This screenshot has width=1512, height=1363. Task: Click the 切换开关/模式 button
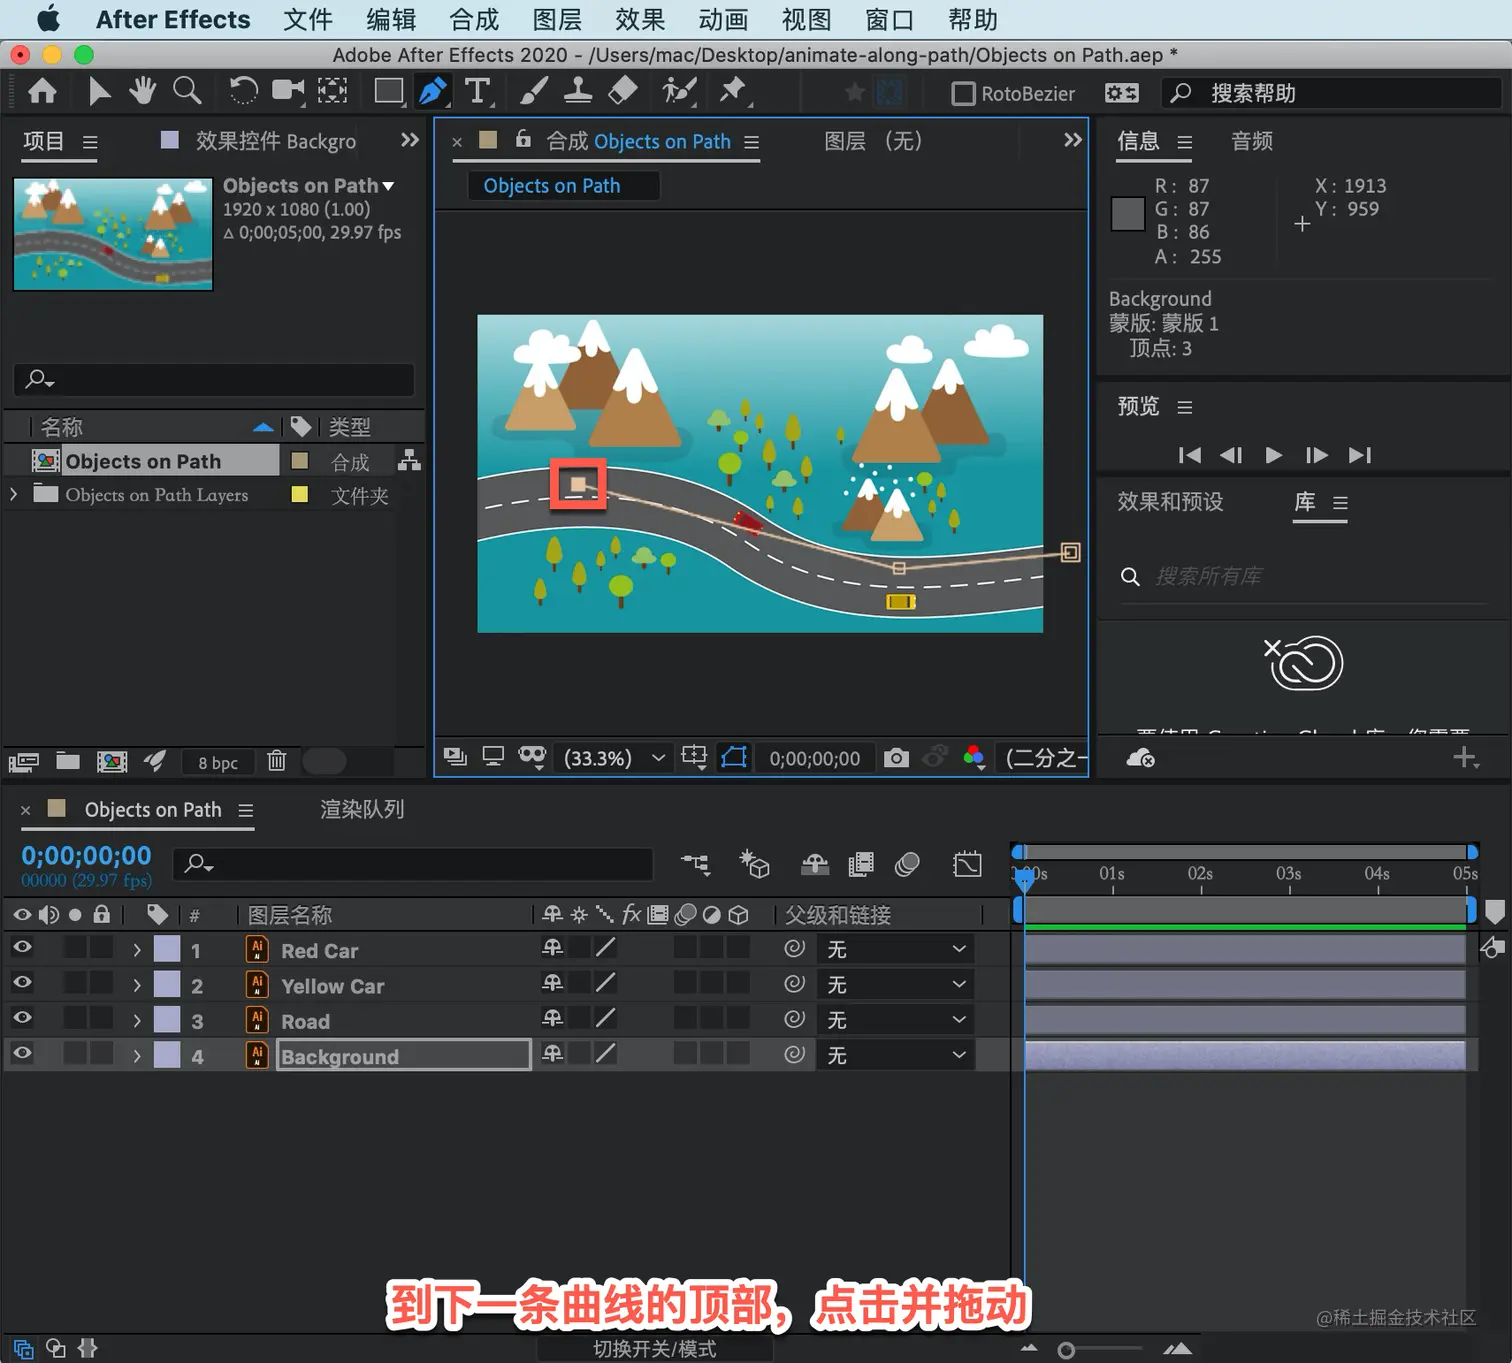coord(655,1349)
